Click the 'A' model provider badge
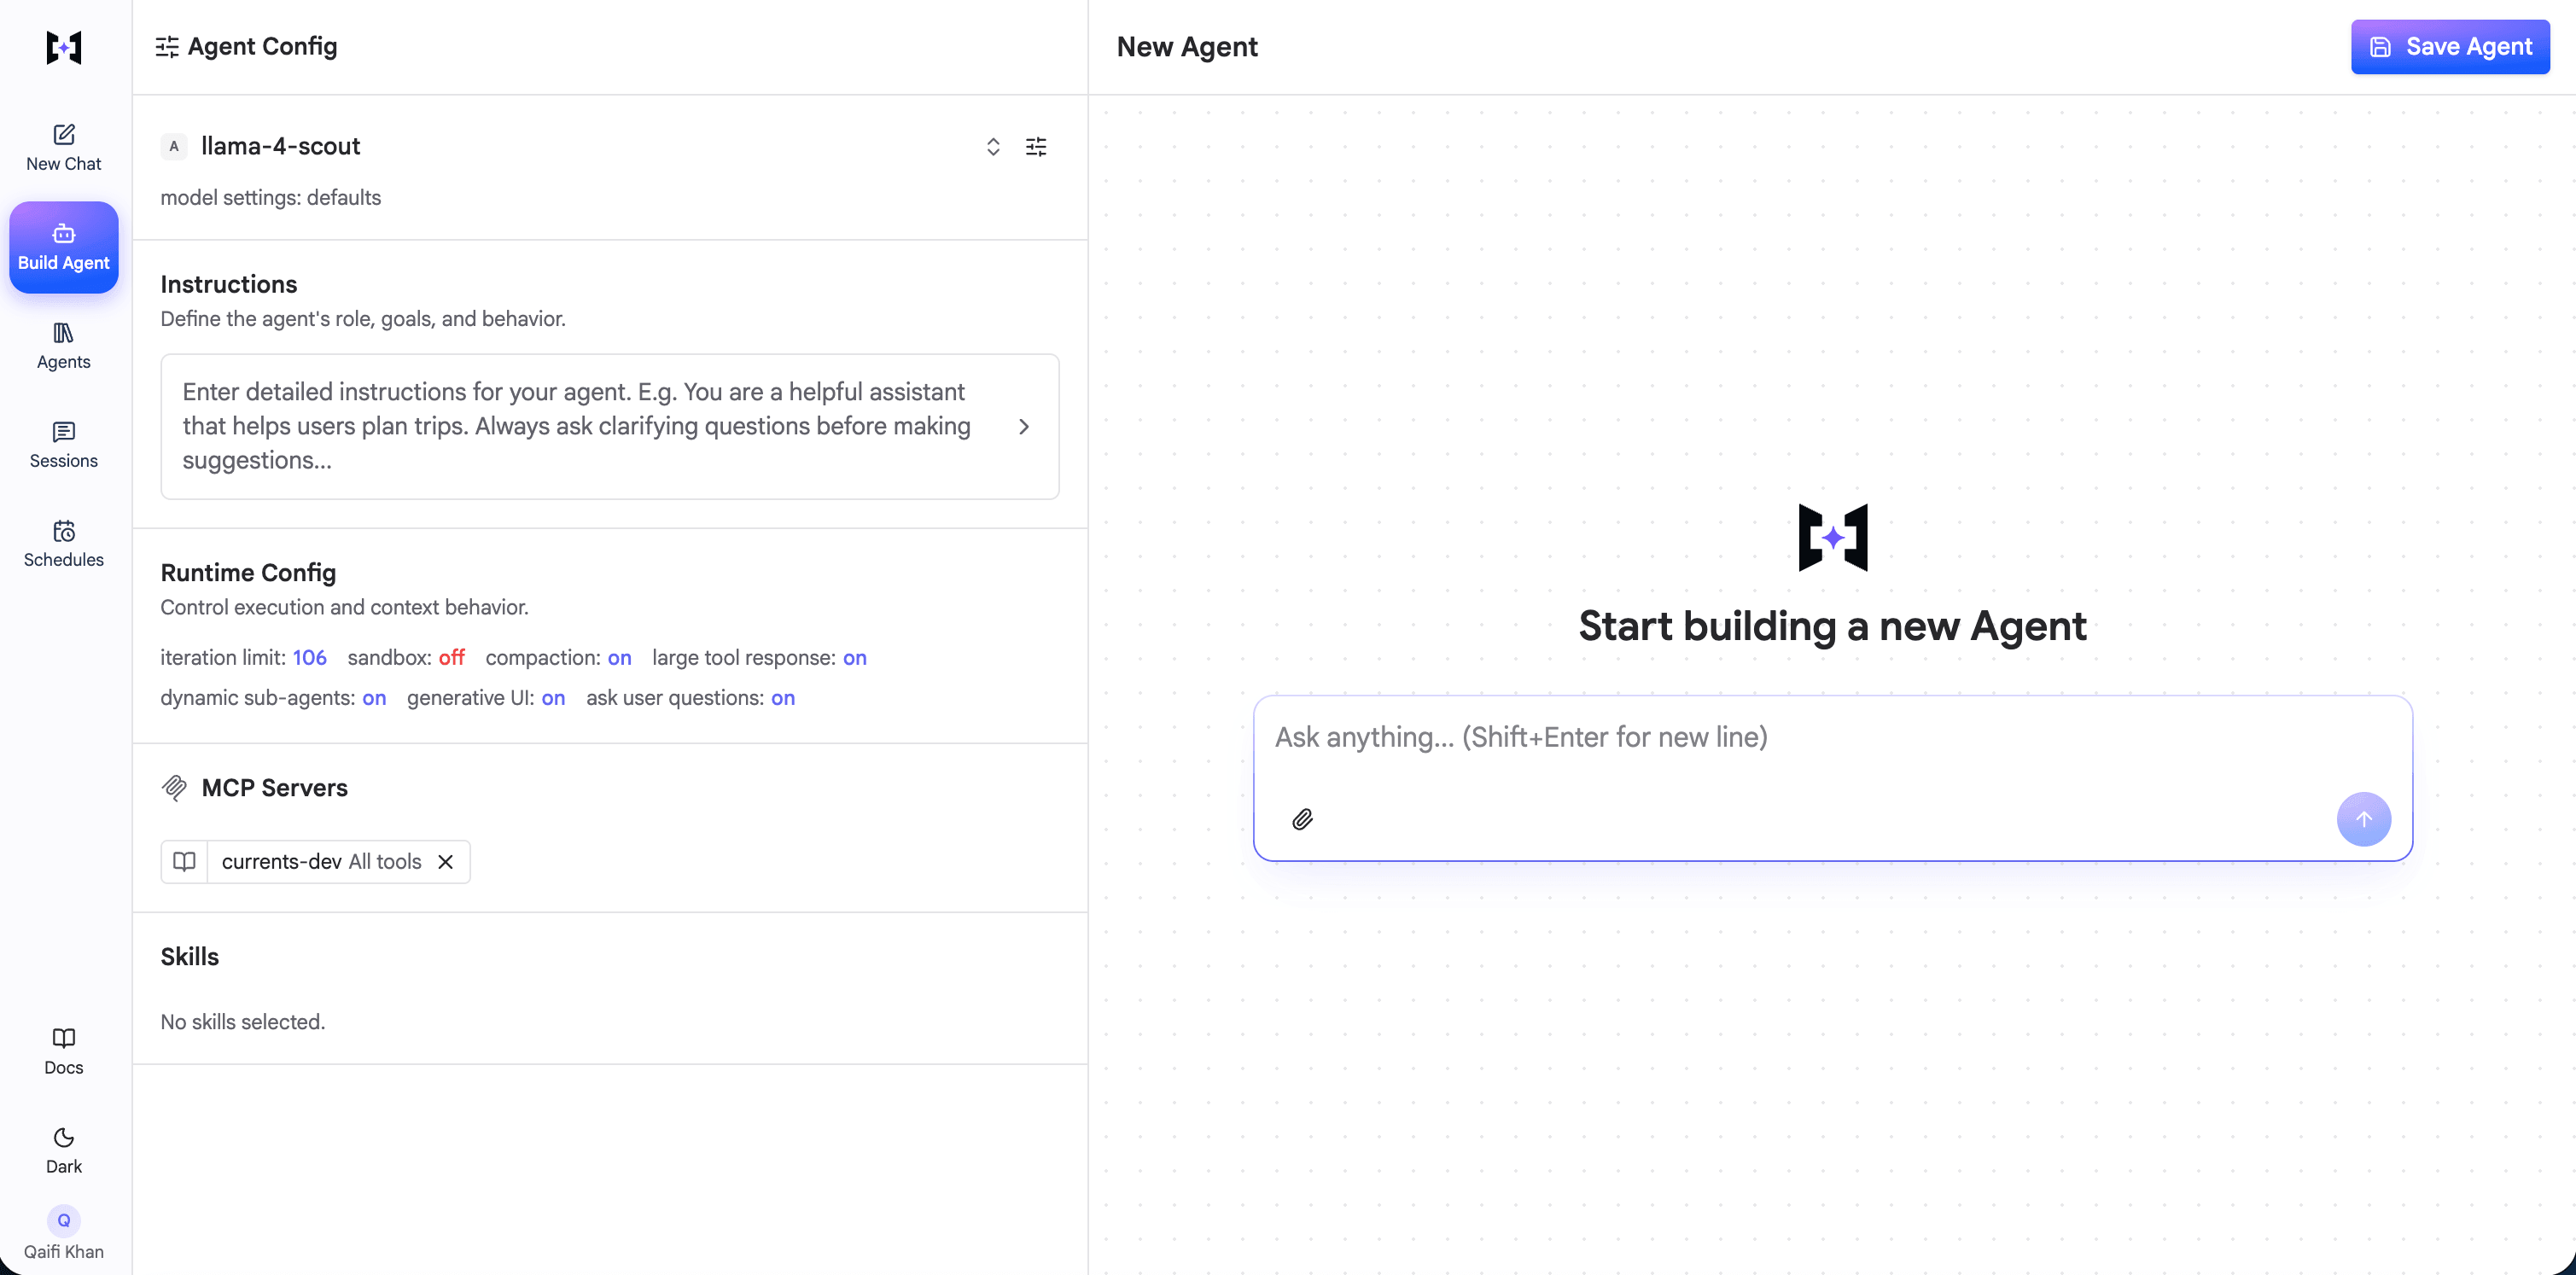The height and width of the screenshot is (1275, 2576). [x=174, y=146]
